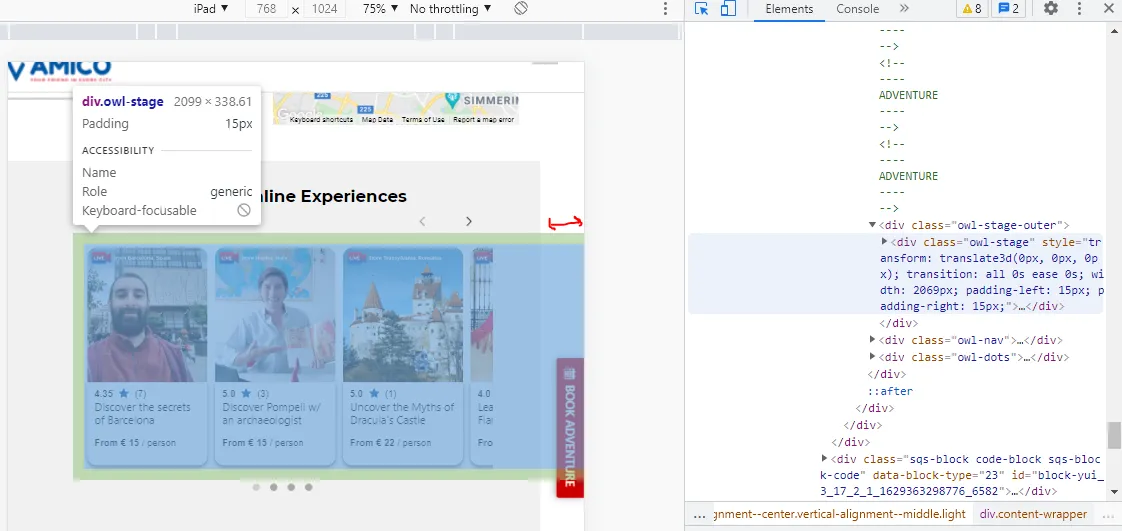The width and height of the screenshot is (1122, 531).
Task: Switch to the Console tab
Action: click(x=857, y=9)
